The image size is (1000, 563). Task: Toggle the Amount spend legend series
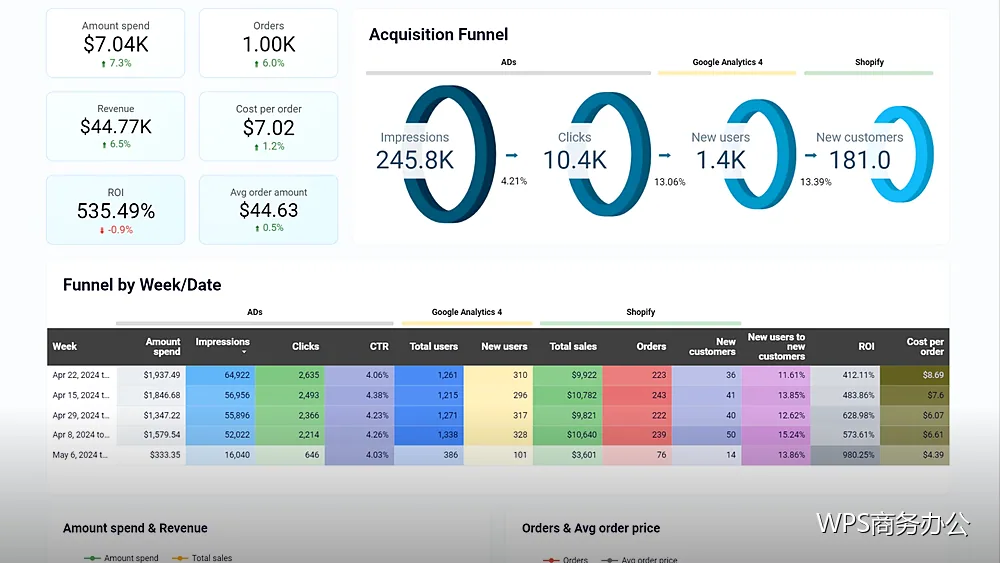click(x=121, y=558)
